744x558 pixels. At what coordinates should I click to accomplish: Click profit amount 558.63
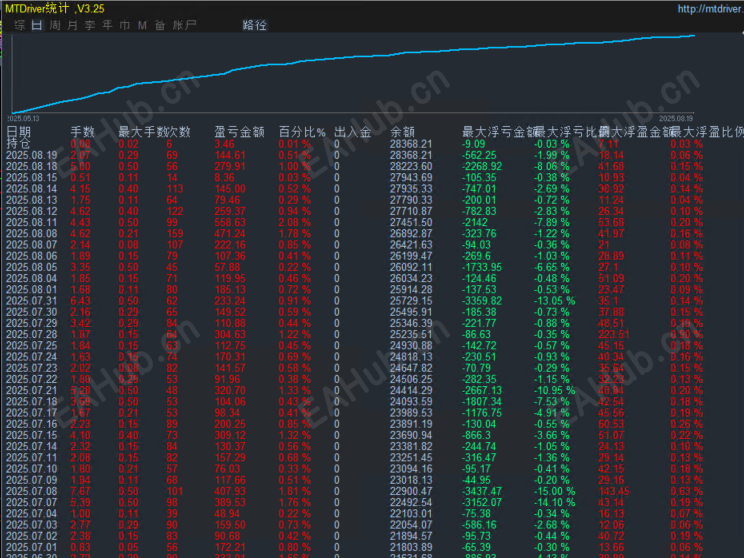(230, 223)
